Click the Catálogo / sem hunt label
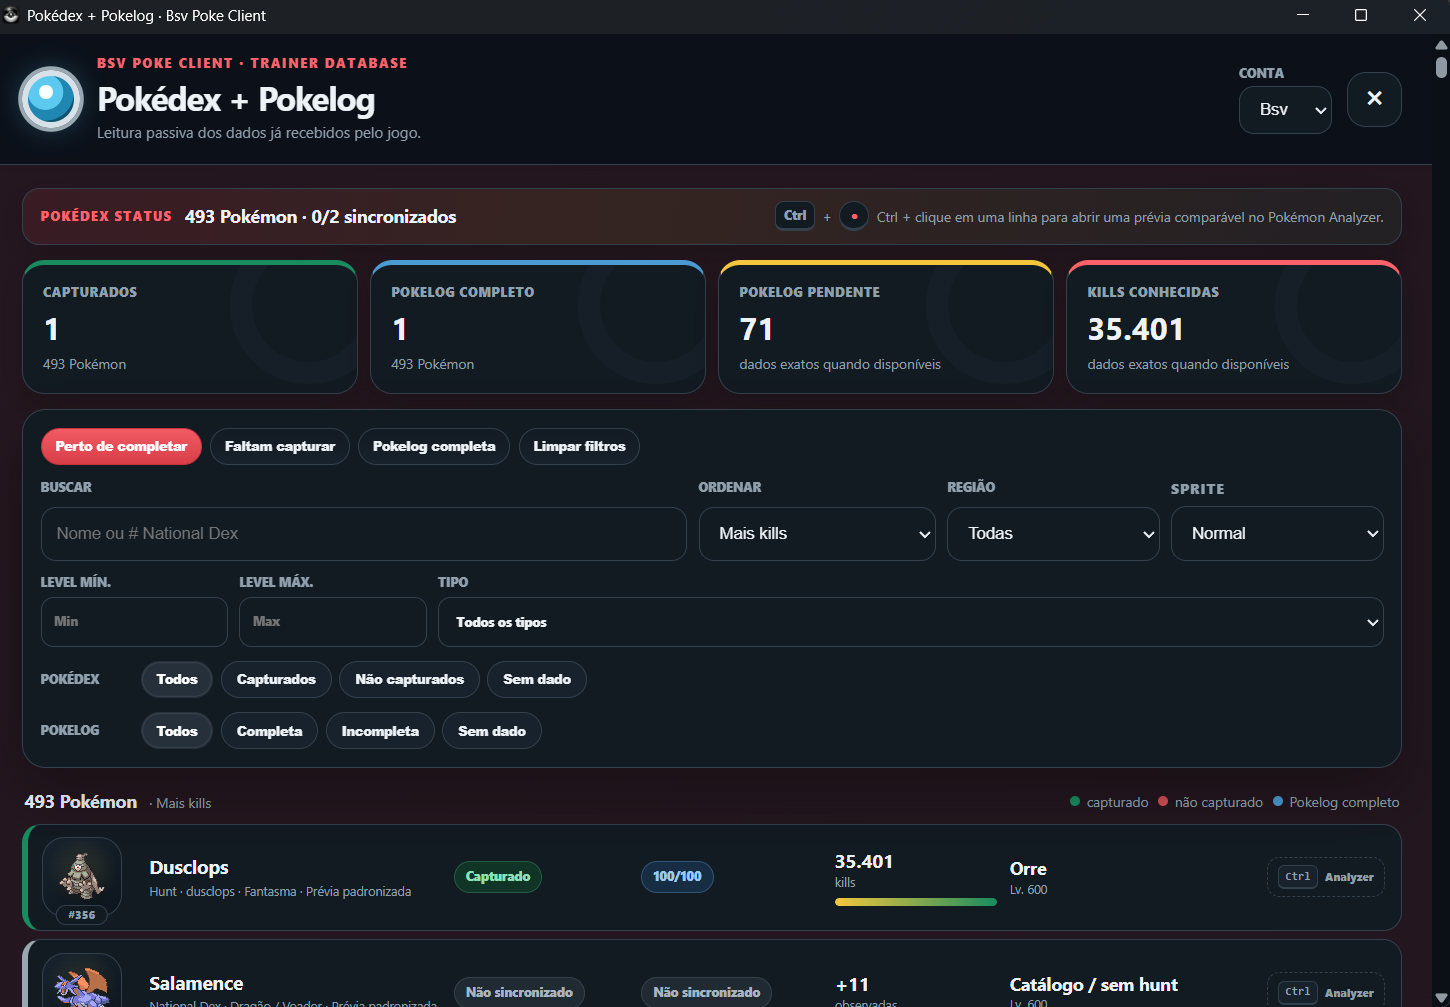 point(1094,985)
